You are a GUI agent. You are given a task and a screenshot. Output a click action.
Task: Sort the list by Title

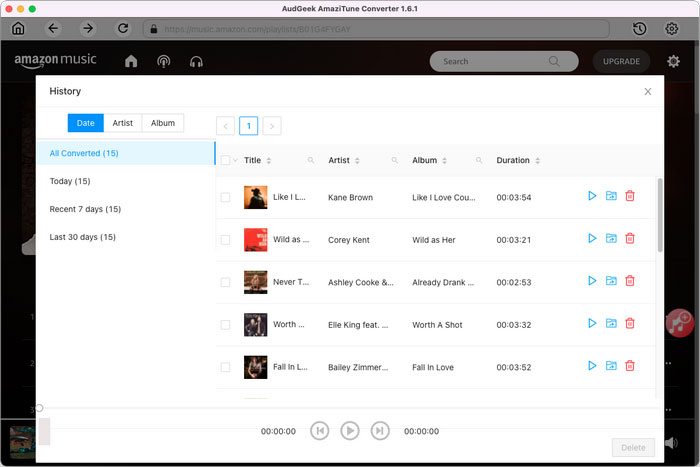pyautogui.click(x=269, y=160)
